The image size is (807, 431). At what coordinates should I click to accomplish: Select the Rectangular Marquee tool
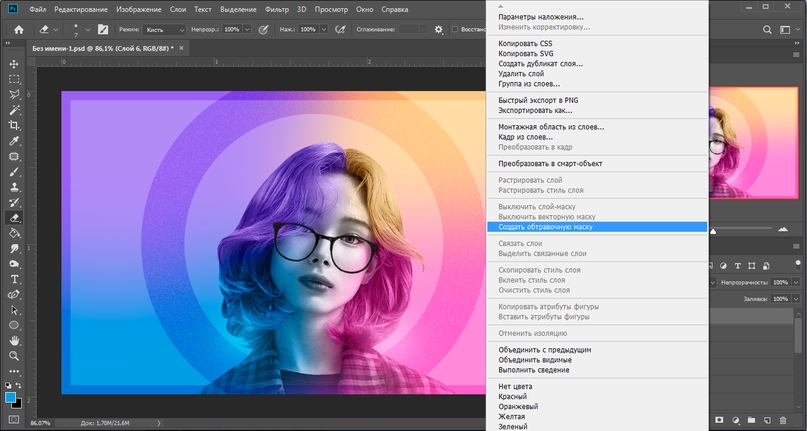click(14, 79)
